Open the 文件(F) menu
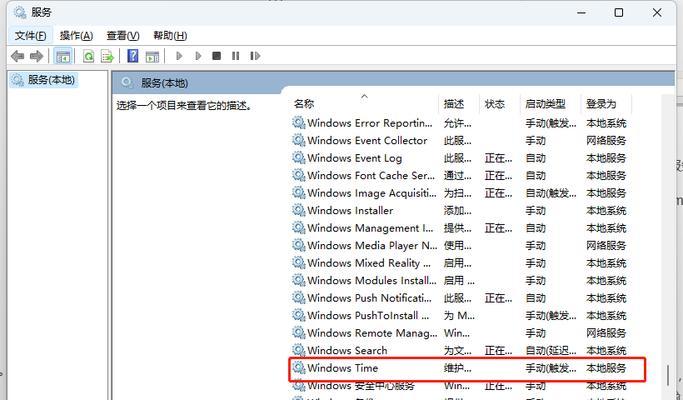 [30, 36]
